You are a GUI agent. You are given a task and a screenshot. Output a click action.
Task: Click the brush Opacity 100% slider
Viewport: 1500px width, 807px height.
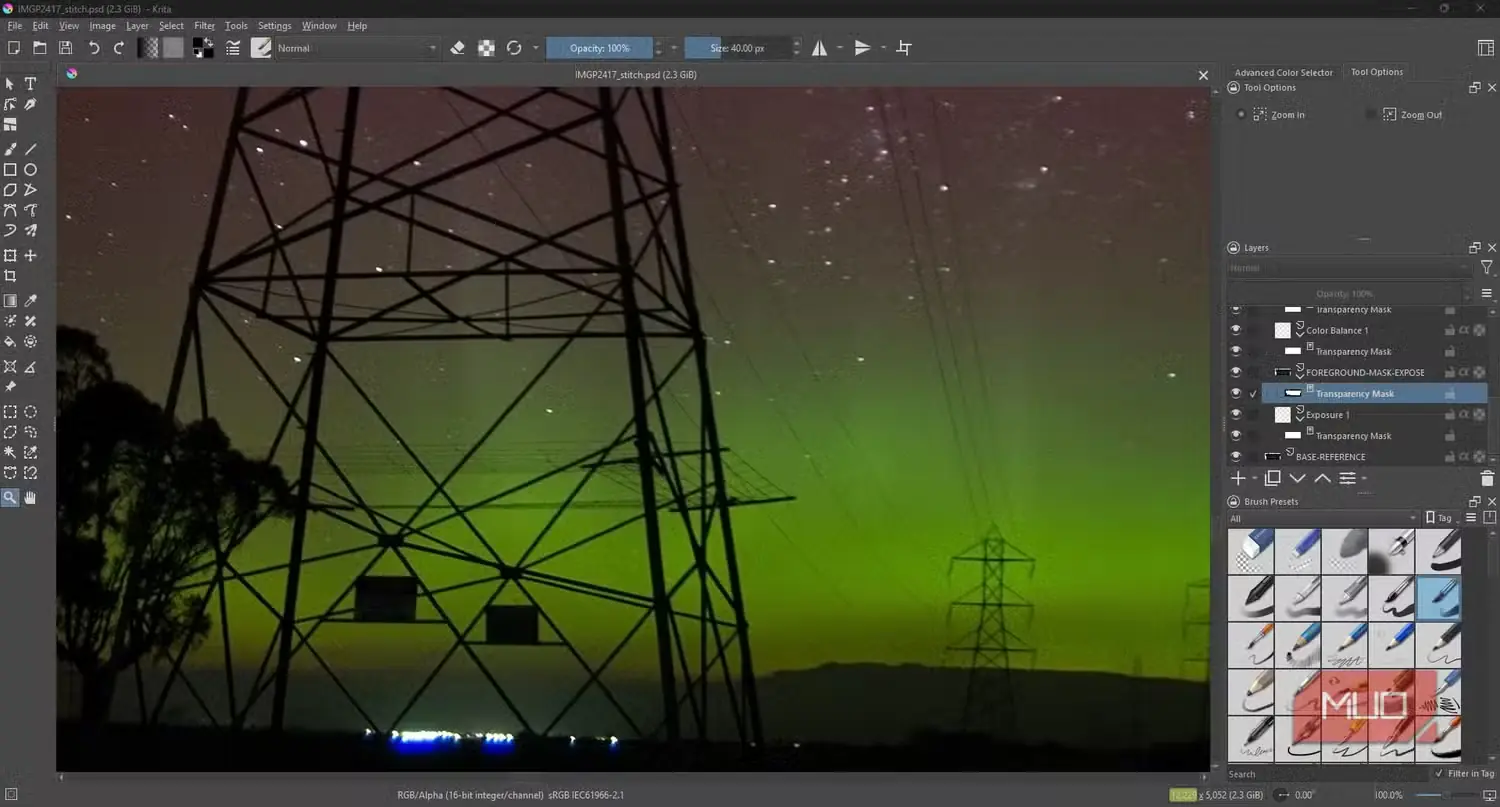[x=600, y=48]
